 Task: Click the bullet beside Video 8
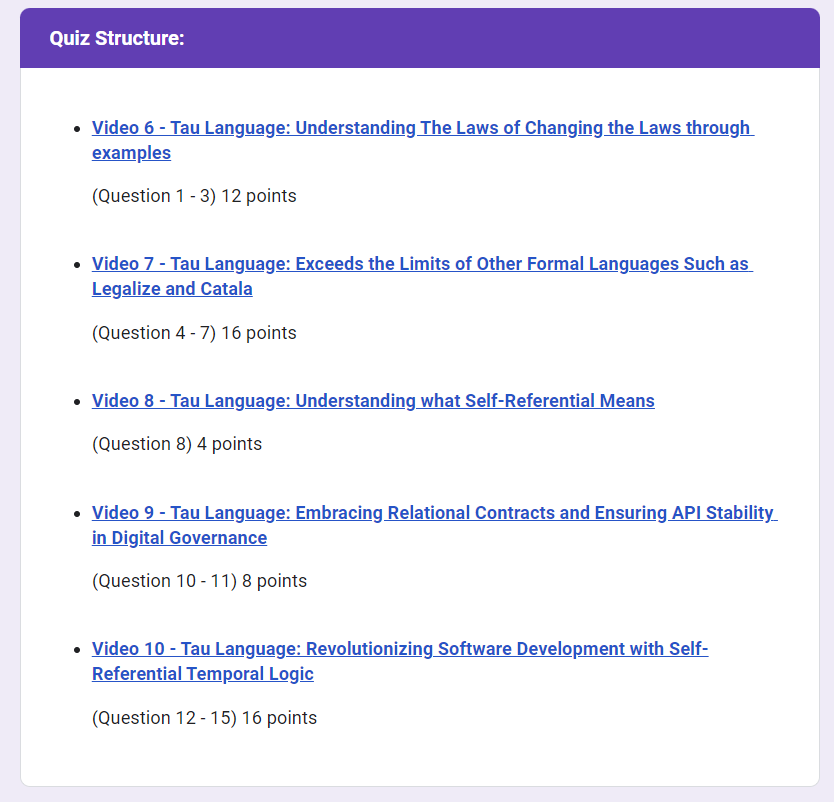click(x=78, y=402)
